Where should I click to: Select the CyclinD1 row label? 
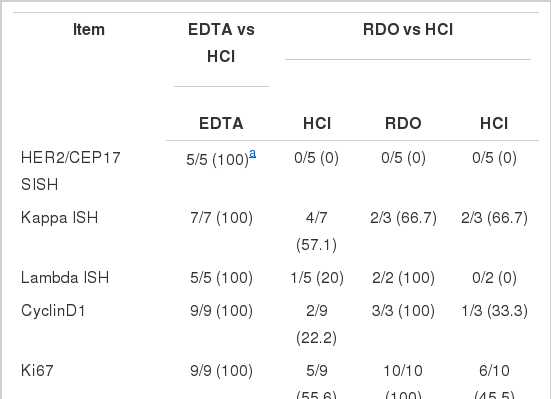pyautogui.click(x=53, y=311)
